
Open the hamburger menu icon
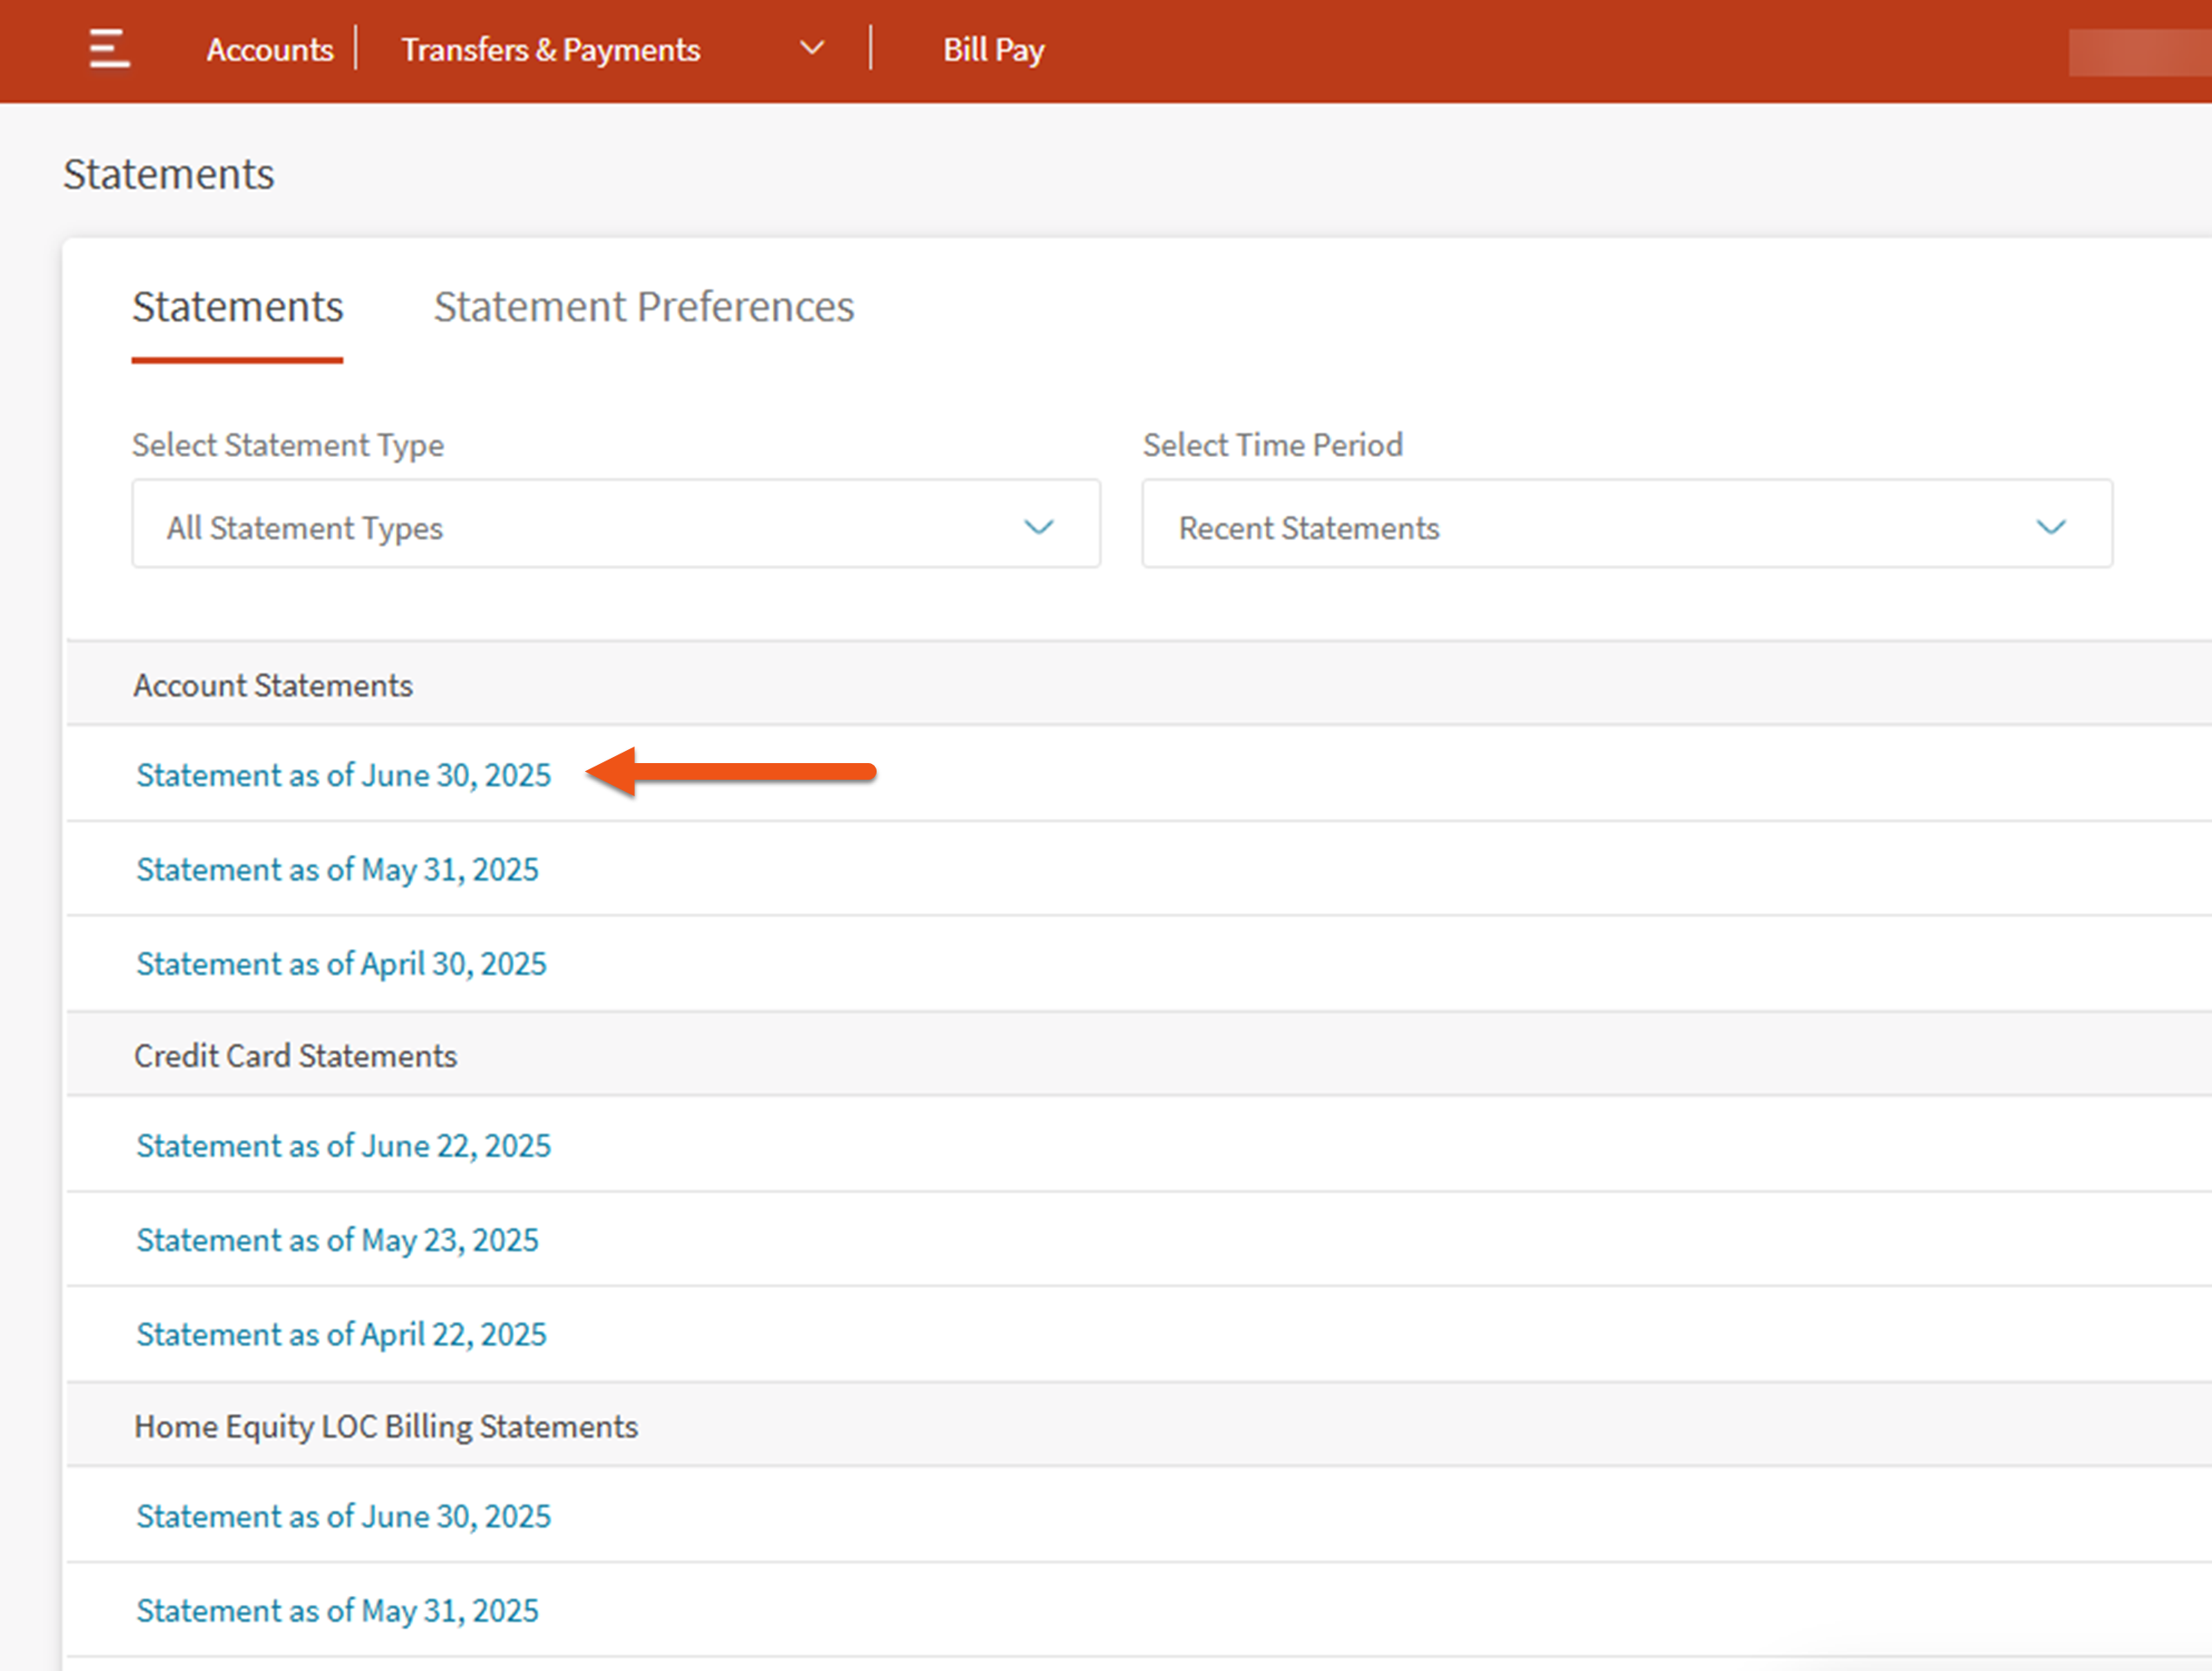pyautogui.click(x=109, y=49)
